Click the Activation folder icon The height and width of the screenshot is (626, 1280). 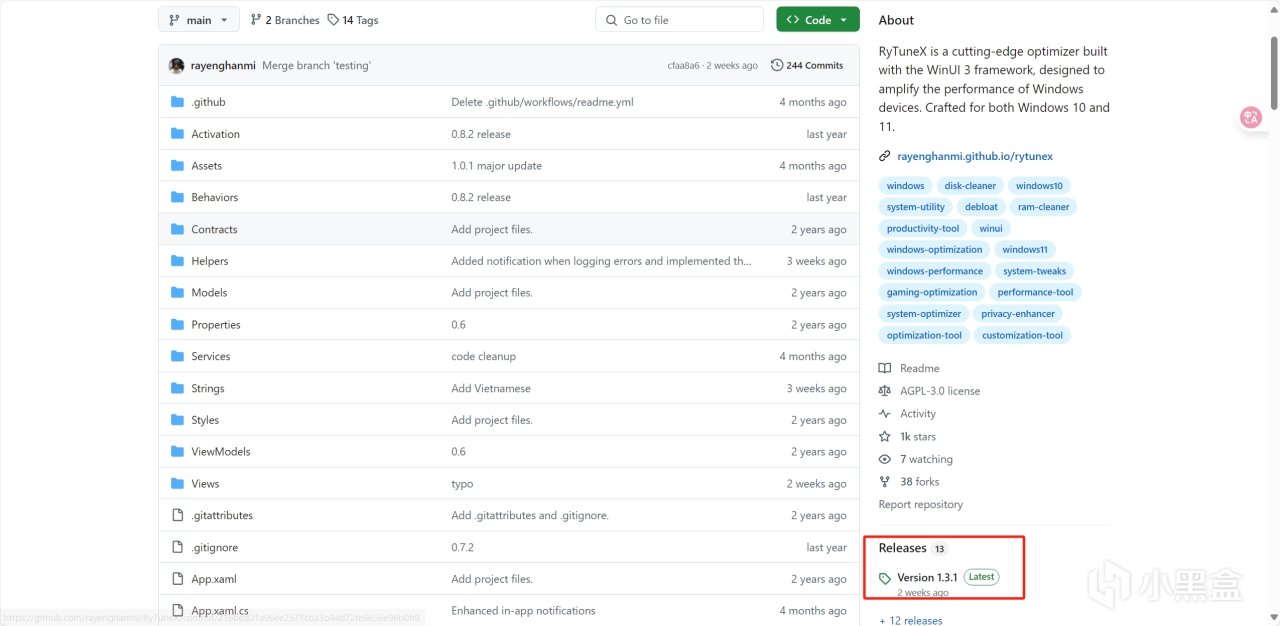coord(177,134)
